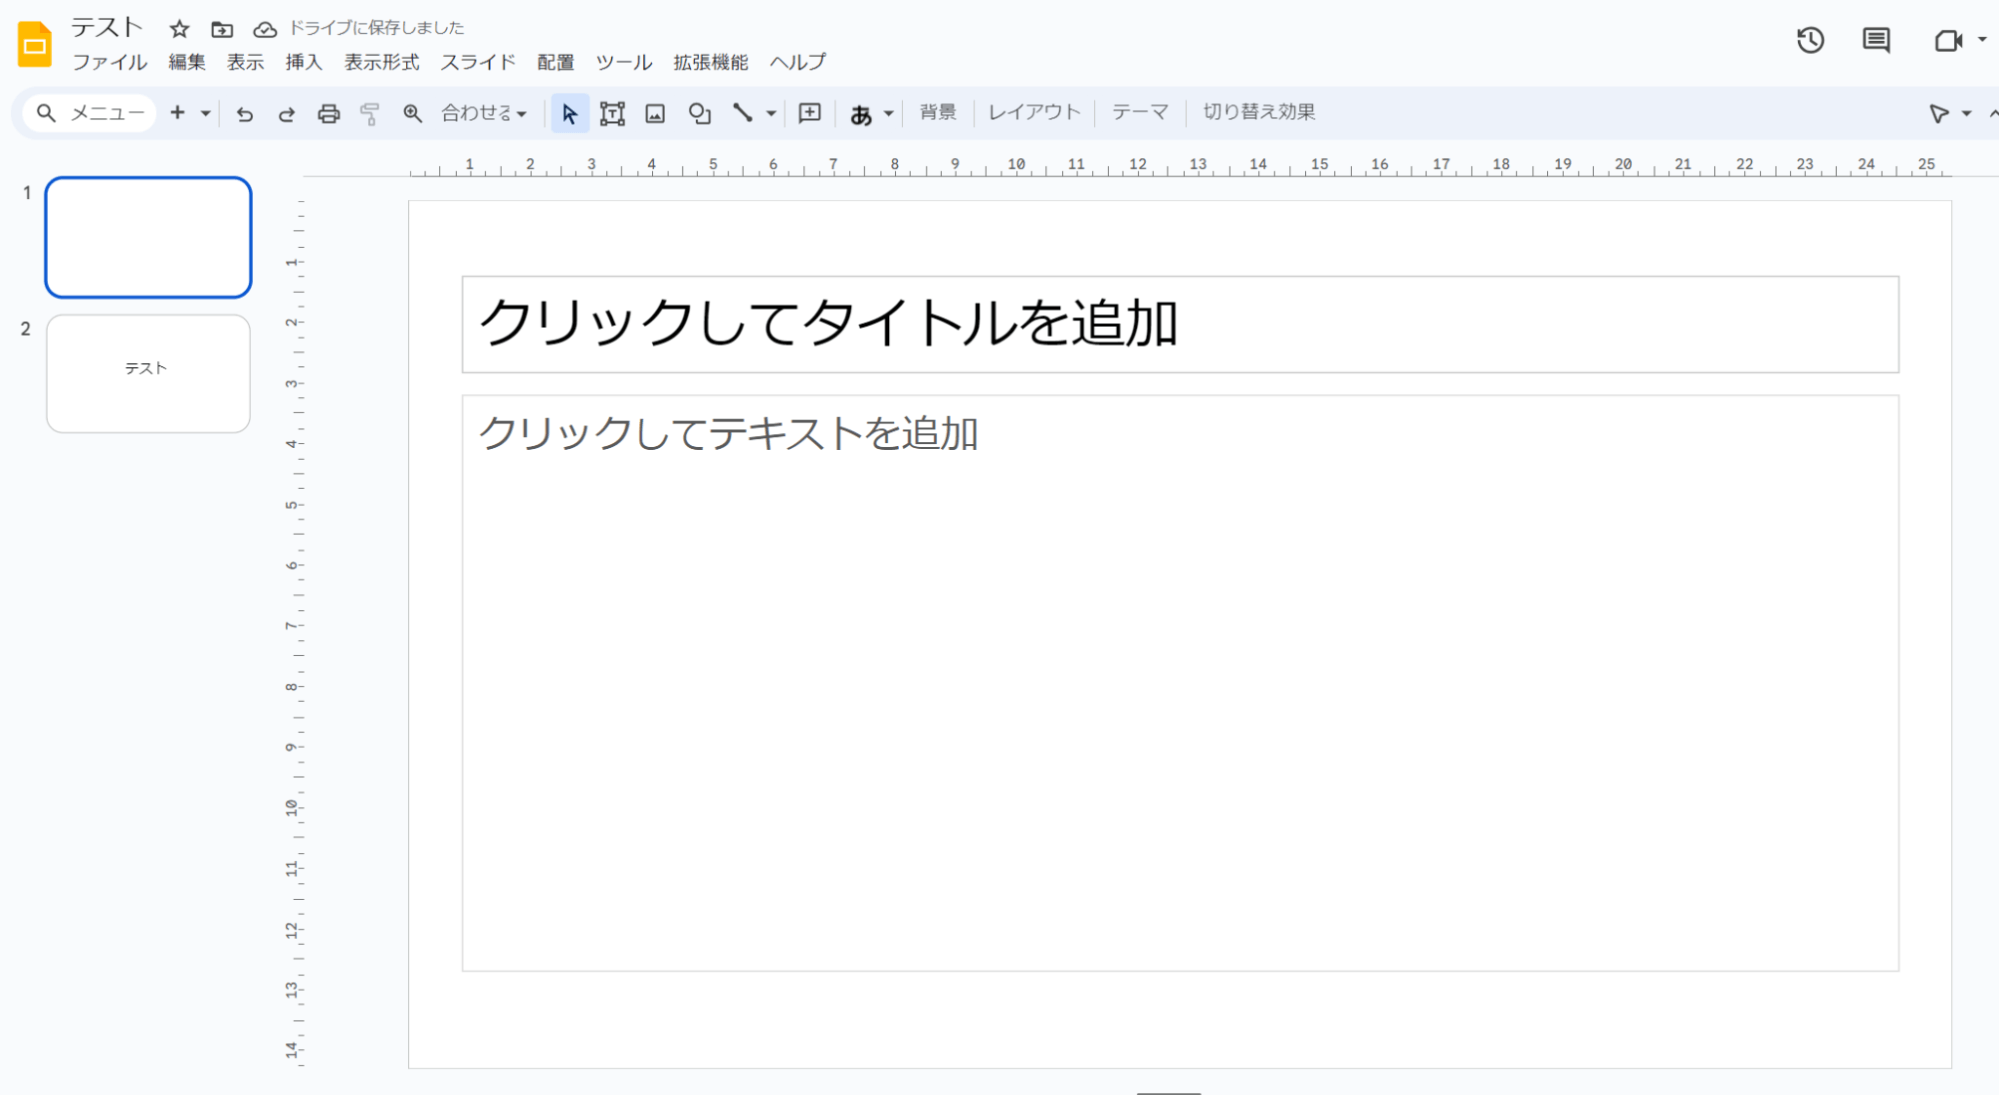
Task: Star the テスト presentation
Action: click(179, 28)
